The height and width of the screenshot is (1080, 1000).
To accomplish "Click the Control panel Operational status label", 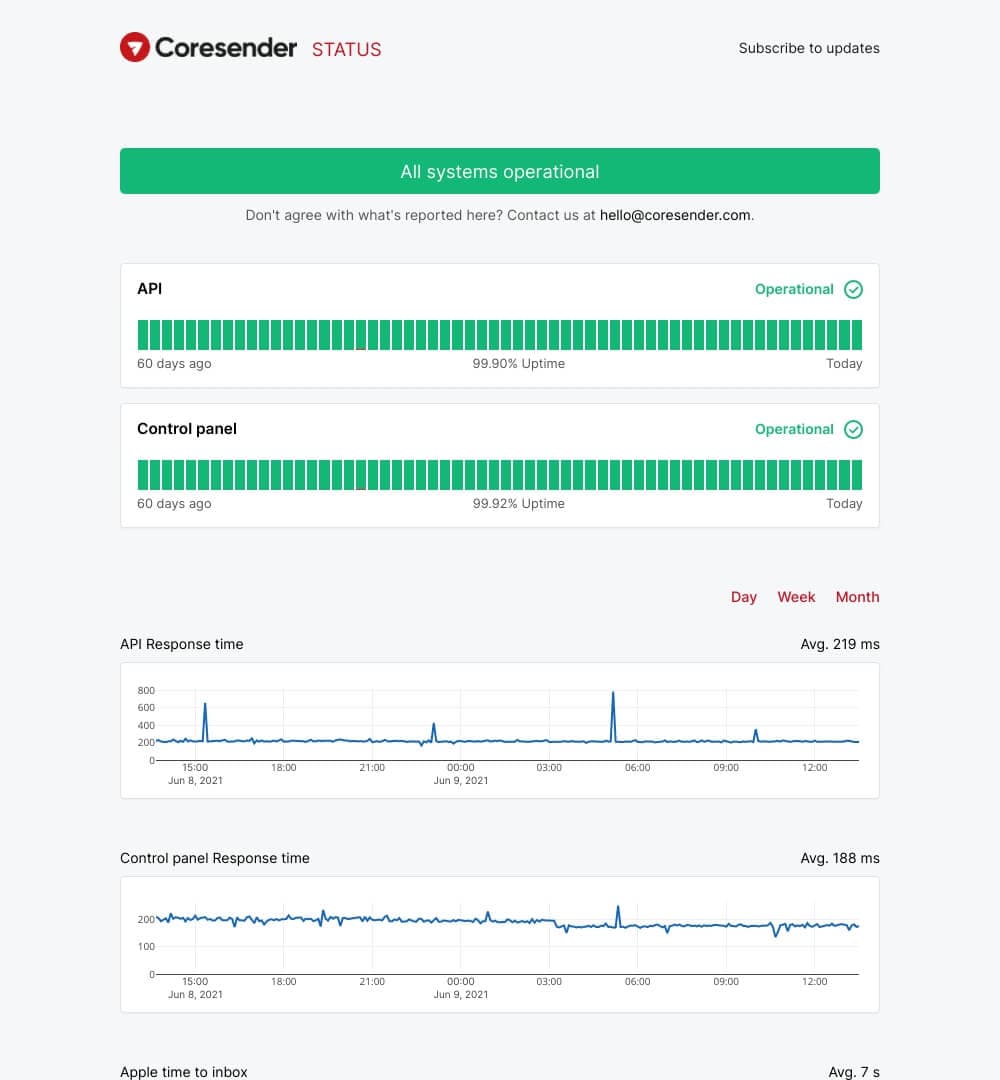I will pos(794,430).
